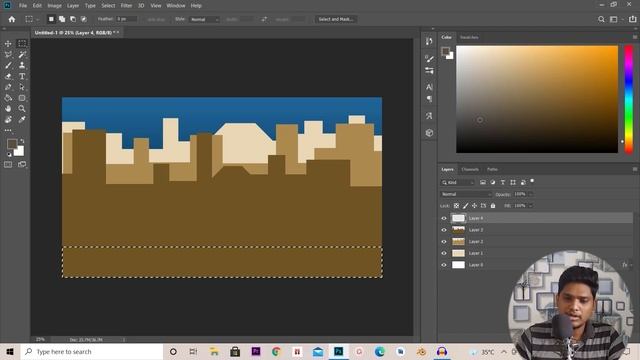Image resolution: width=640 pixels, height=360 pixels.
Task: Select the Path Selection tool
Action: [x=22, y=87]
